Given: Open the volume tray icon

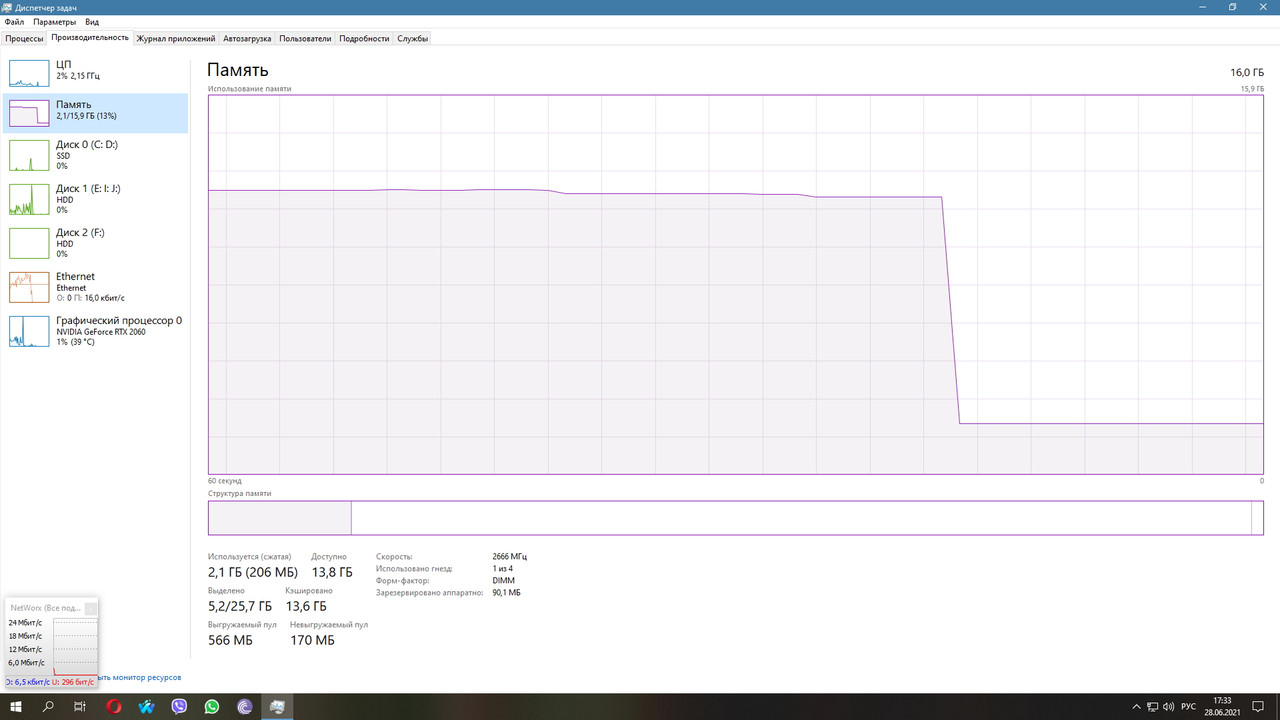Looking at the screenshot, I should pyautogui.click(x=1169, y=706).
